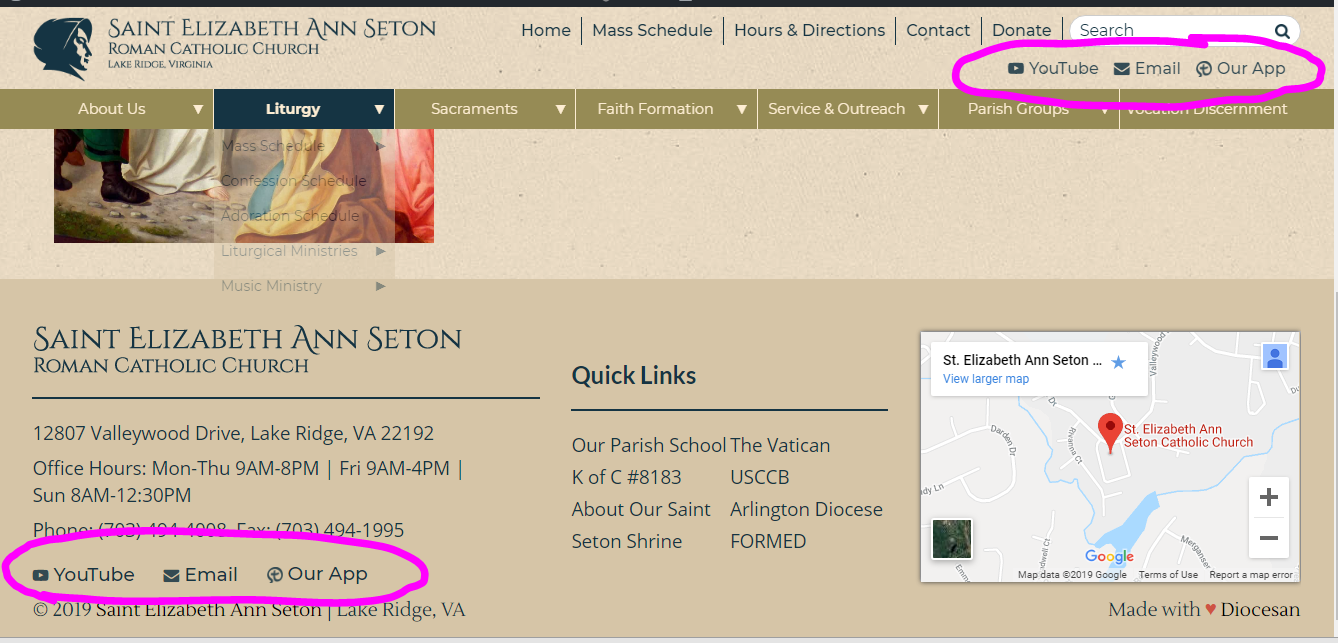Expand the Sacraments menu arrow
The width and height of the screenshot is (1338, 643).
tap(560, 110)
